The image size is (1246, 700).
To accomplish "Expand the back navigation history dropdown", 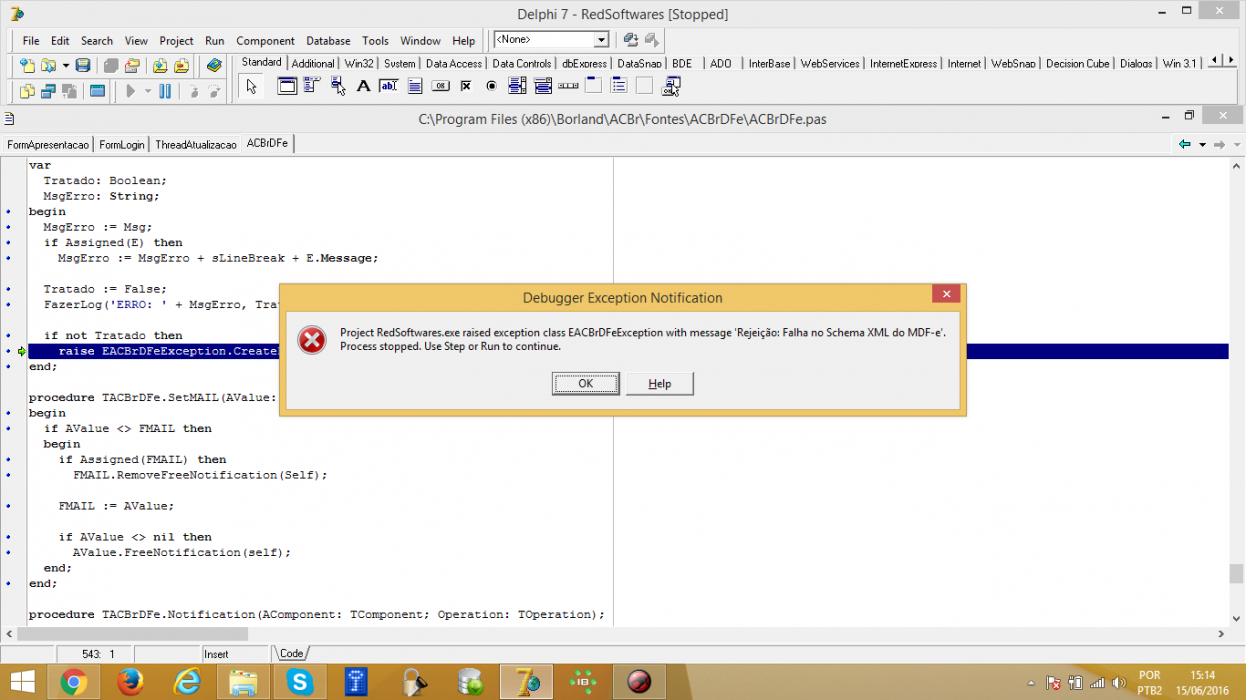I will pyautogui.click(x=1202, y=145).
